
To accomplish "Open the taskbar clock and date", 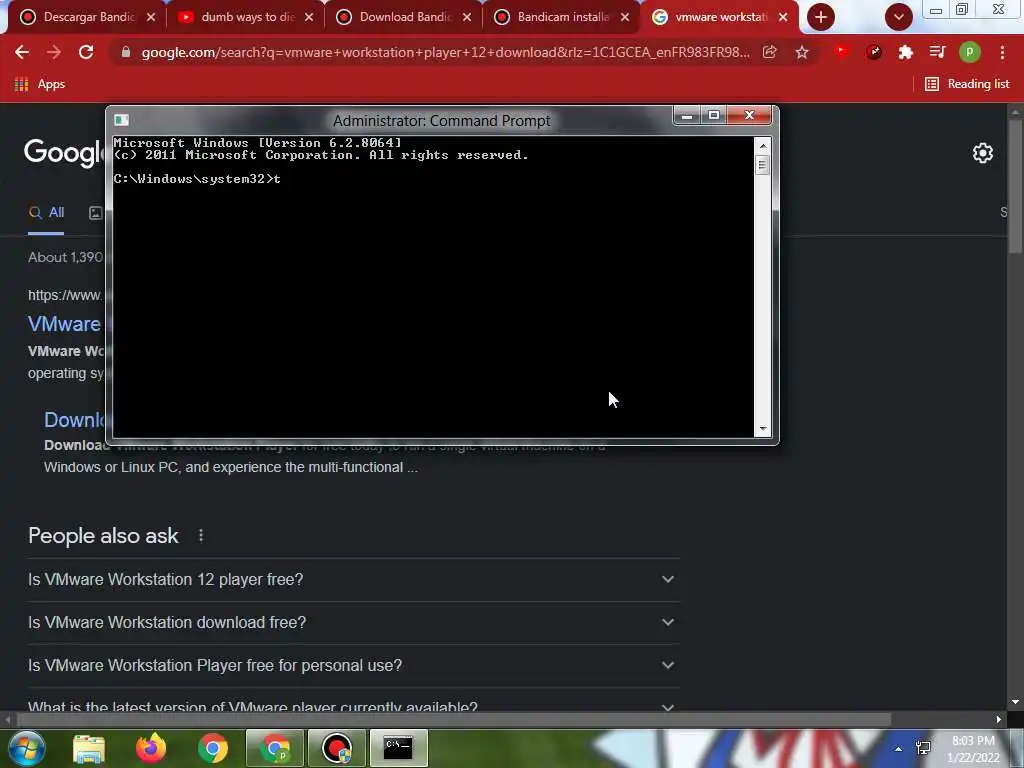I will (973, 750).
